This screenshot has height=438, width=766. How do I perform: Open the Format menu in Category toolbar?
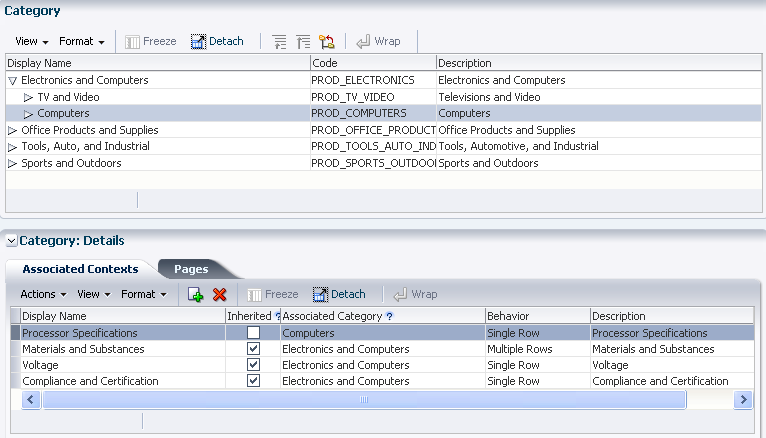pyautogui.click(x=82, y=42)
